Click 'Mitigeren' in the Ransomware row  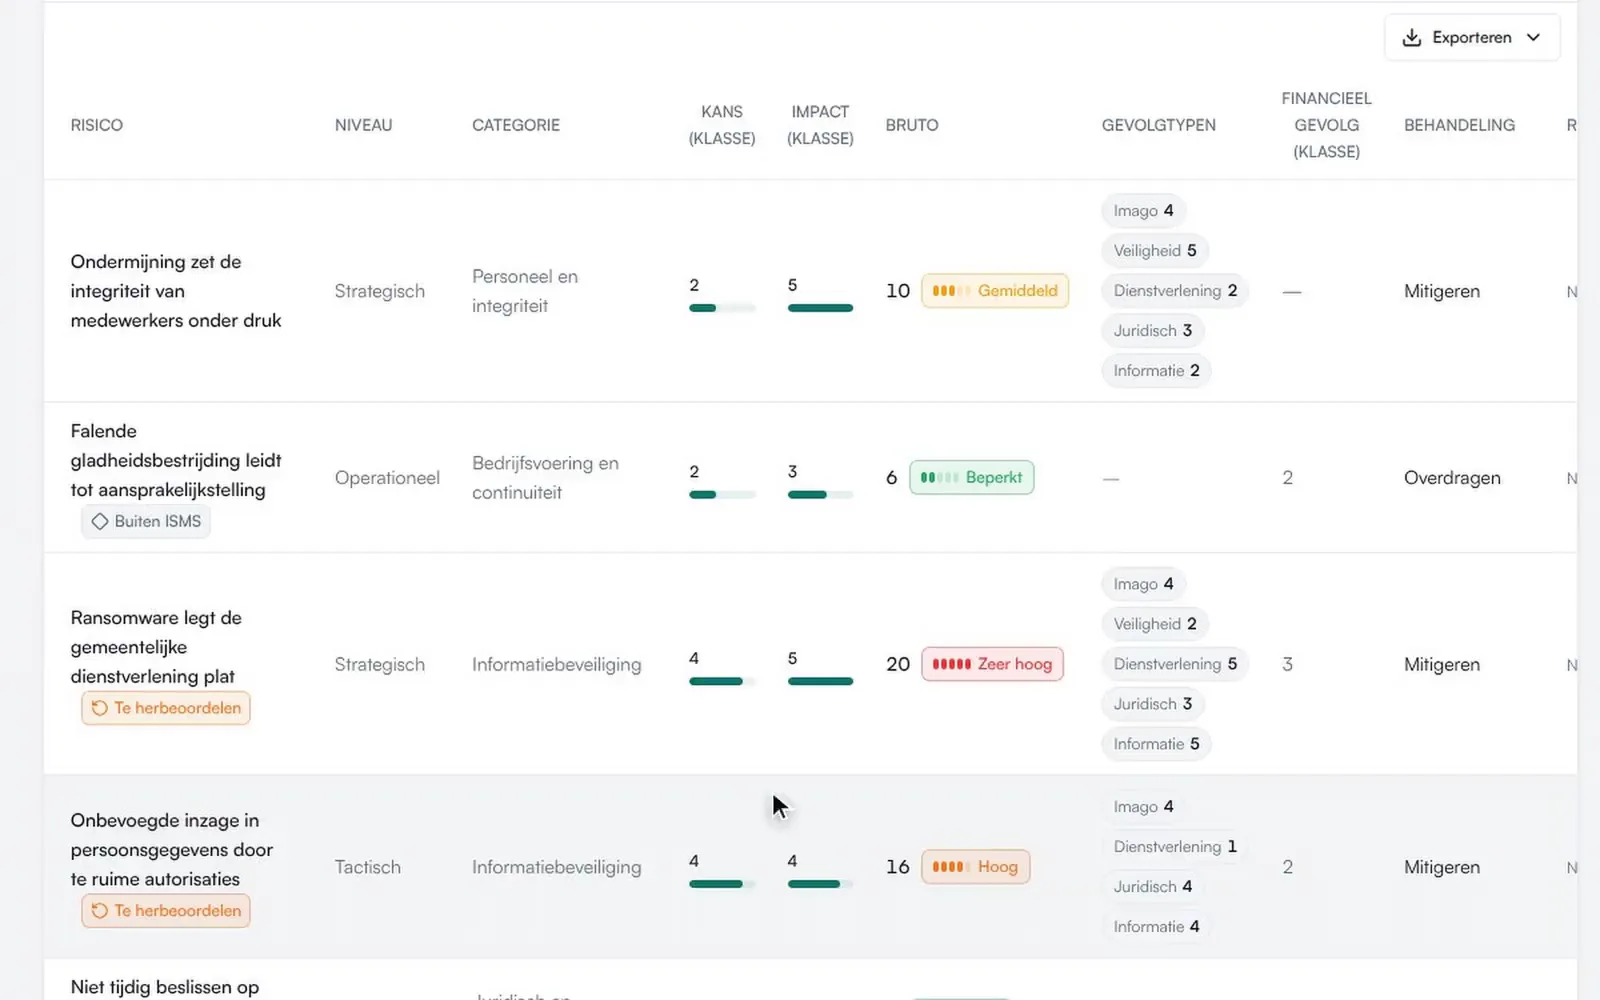click(1441, 665)
